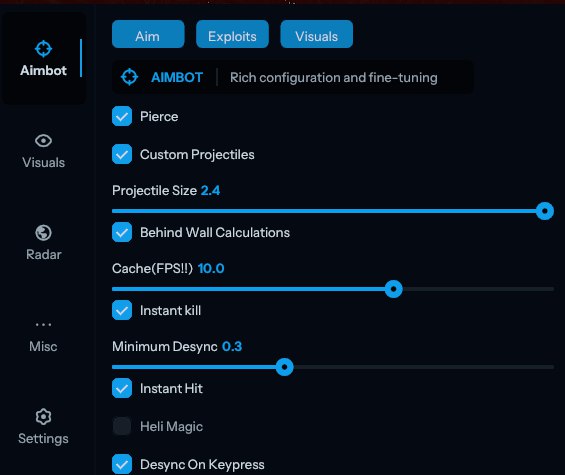Switch to the Aim tab
The image size is (565, 475).
(148, 34)
